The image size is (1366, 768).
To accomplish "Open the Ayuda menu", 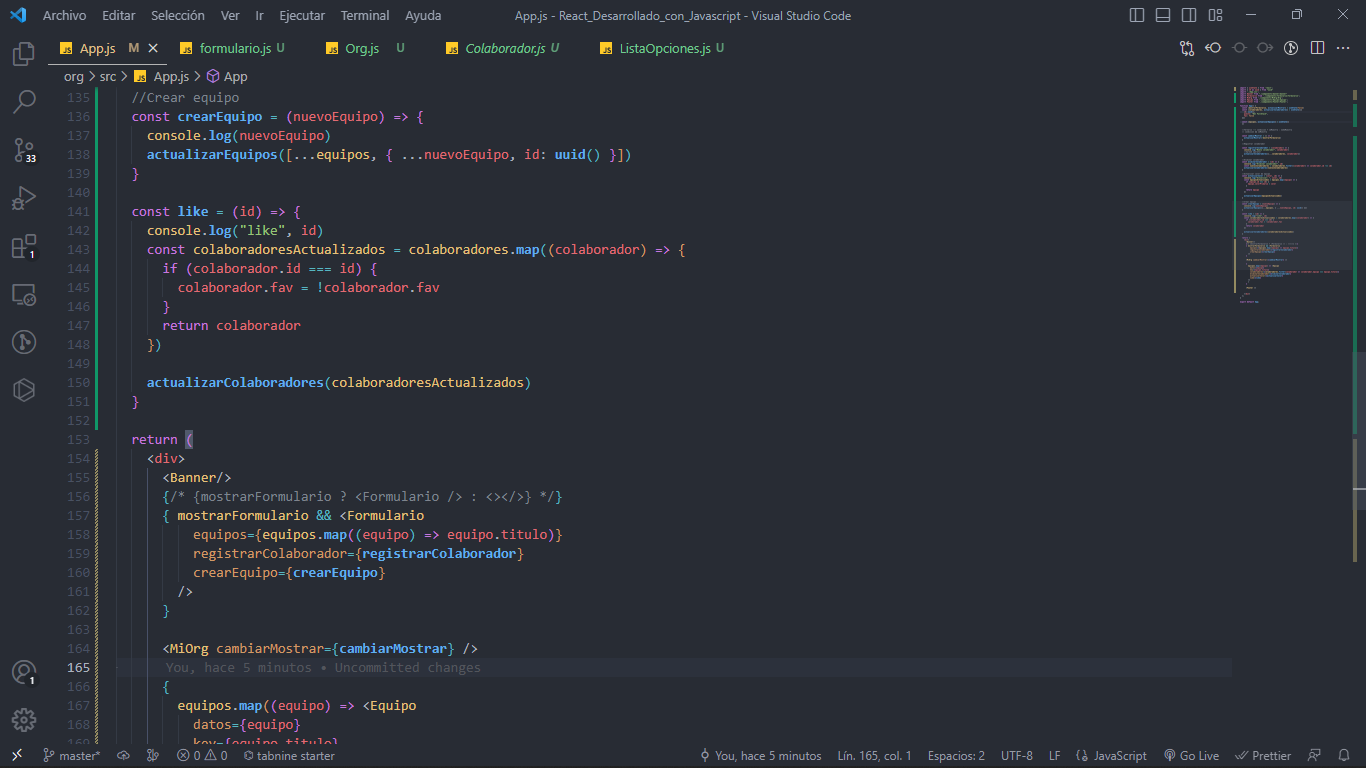I will 423,15.
